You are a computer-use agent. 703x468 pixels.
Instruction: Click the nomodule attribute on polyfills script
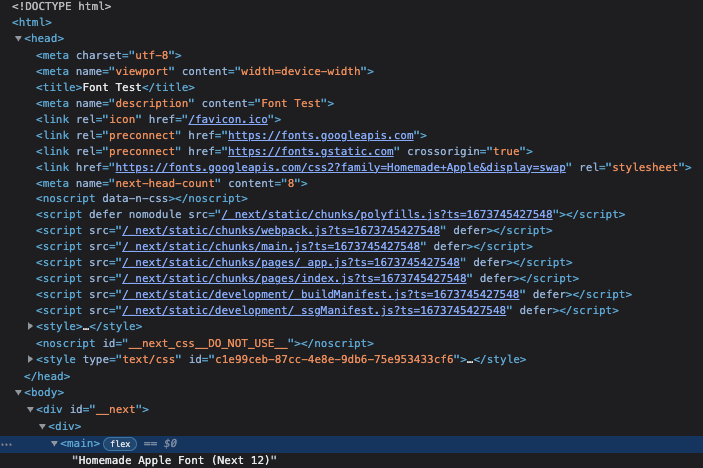click(x=155, y=214)
